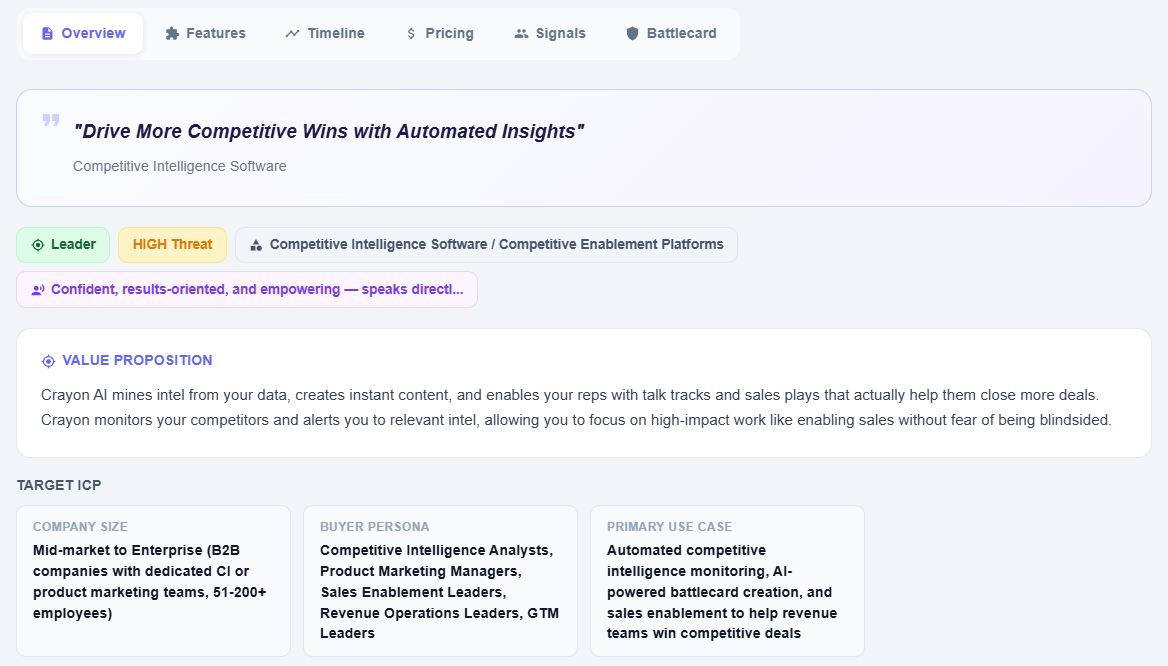The height and width of the screenshot is (666, 1168).
Task: Click the document icon on Overview tab
Action: pos(47,33)
